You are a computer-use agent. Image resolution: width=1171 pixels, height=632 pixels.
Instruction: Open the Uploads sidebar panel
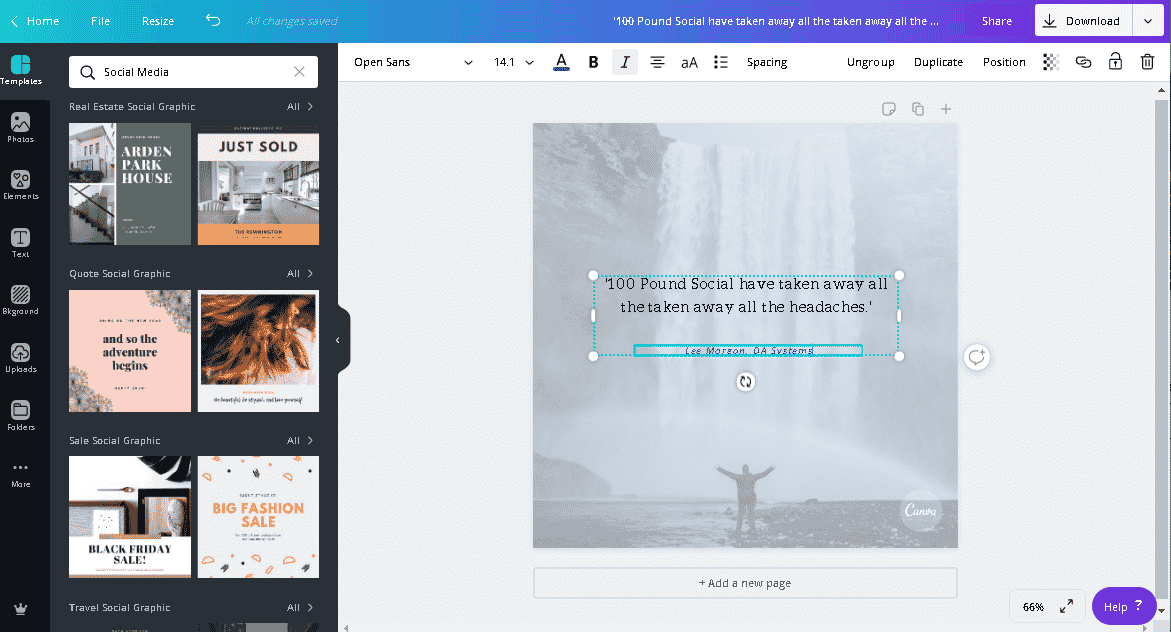point(20,358)
